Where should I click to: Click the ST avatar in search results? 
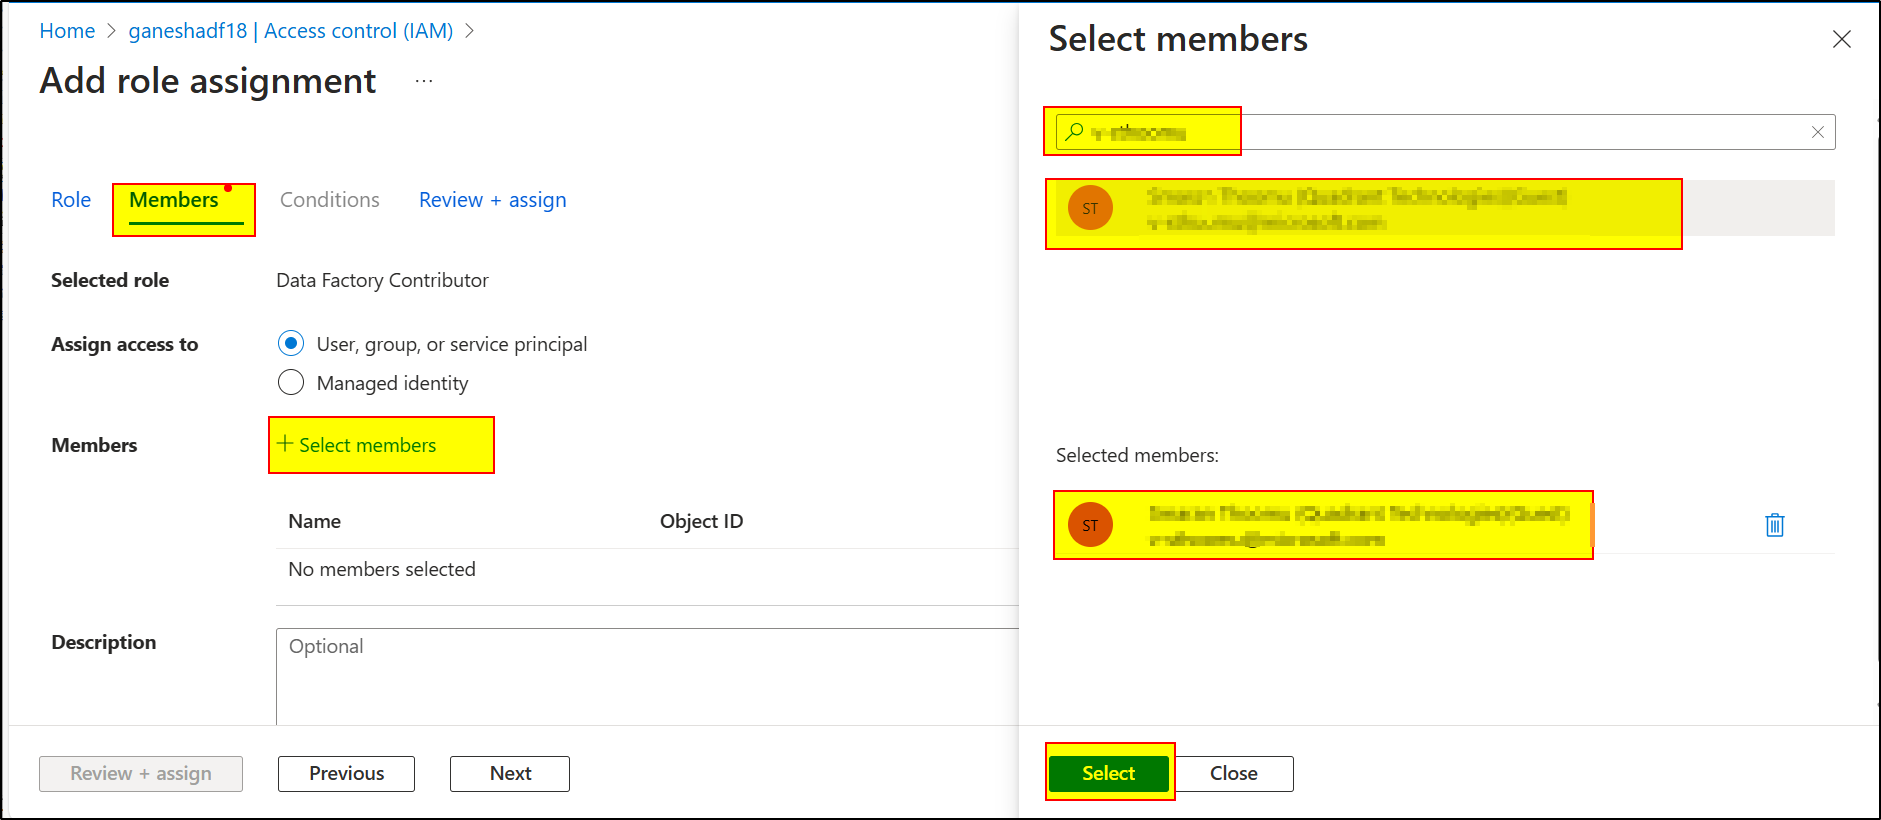coord(1090,208)
